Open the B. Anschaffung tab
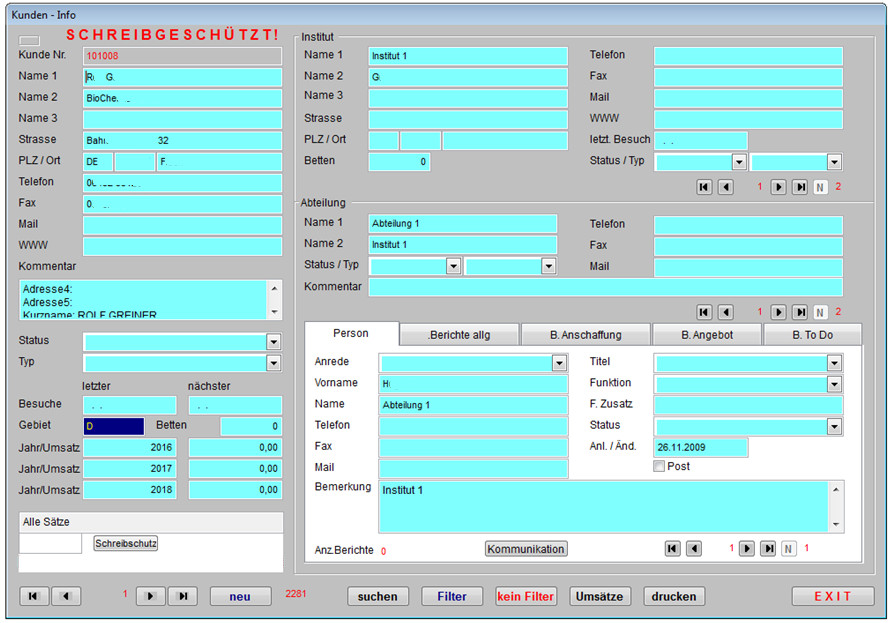This screenshot has width=891, height=623. click(586, 335)
